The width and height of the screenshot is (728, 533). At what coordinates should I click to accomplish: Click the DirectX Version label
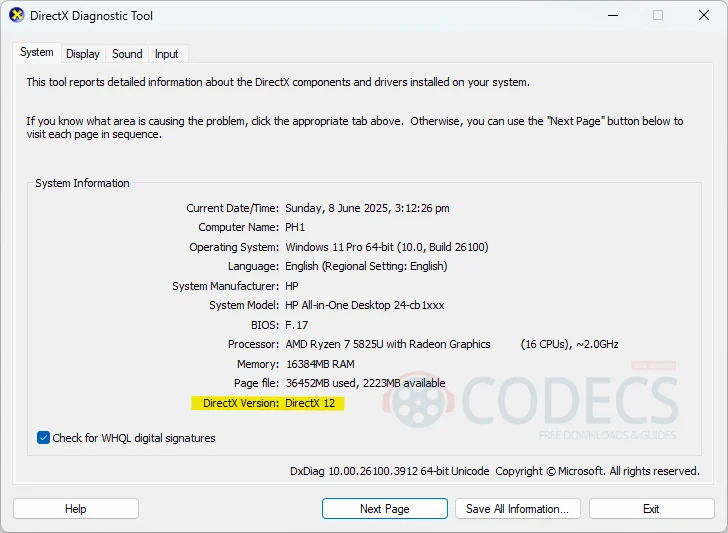coord(241,403)
